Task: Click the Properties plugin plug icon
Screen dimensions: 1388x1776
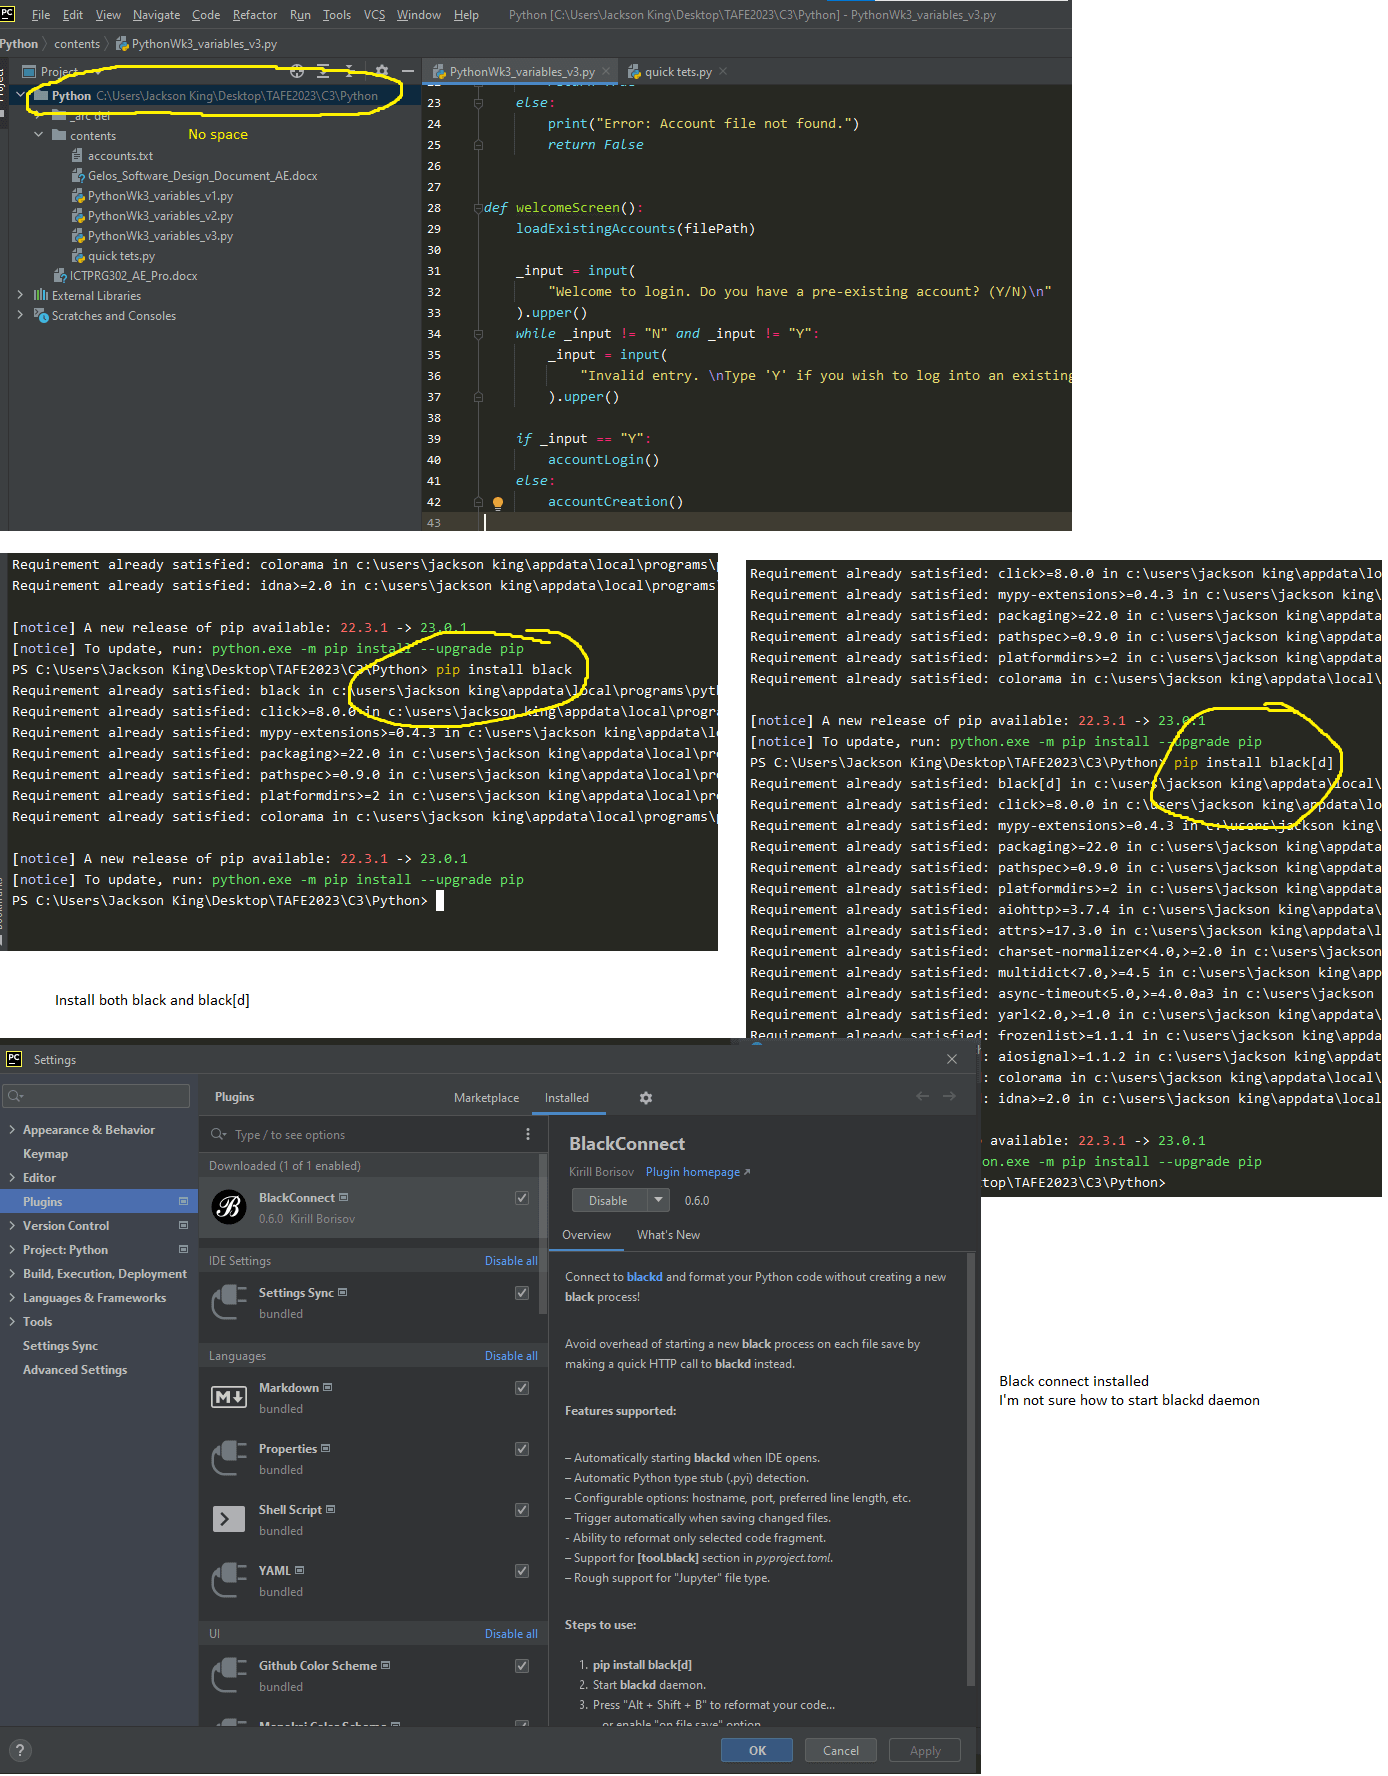Action: coord(229,1458)
